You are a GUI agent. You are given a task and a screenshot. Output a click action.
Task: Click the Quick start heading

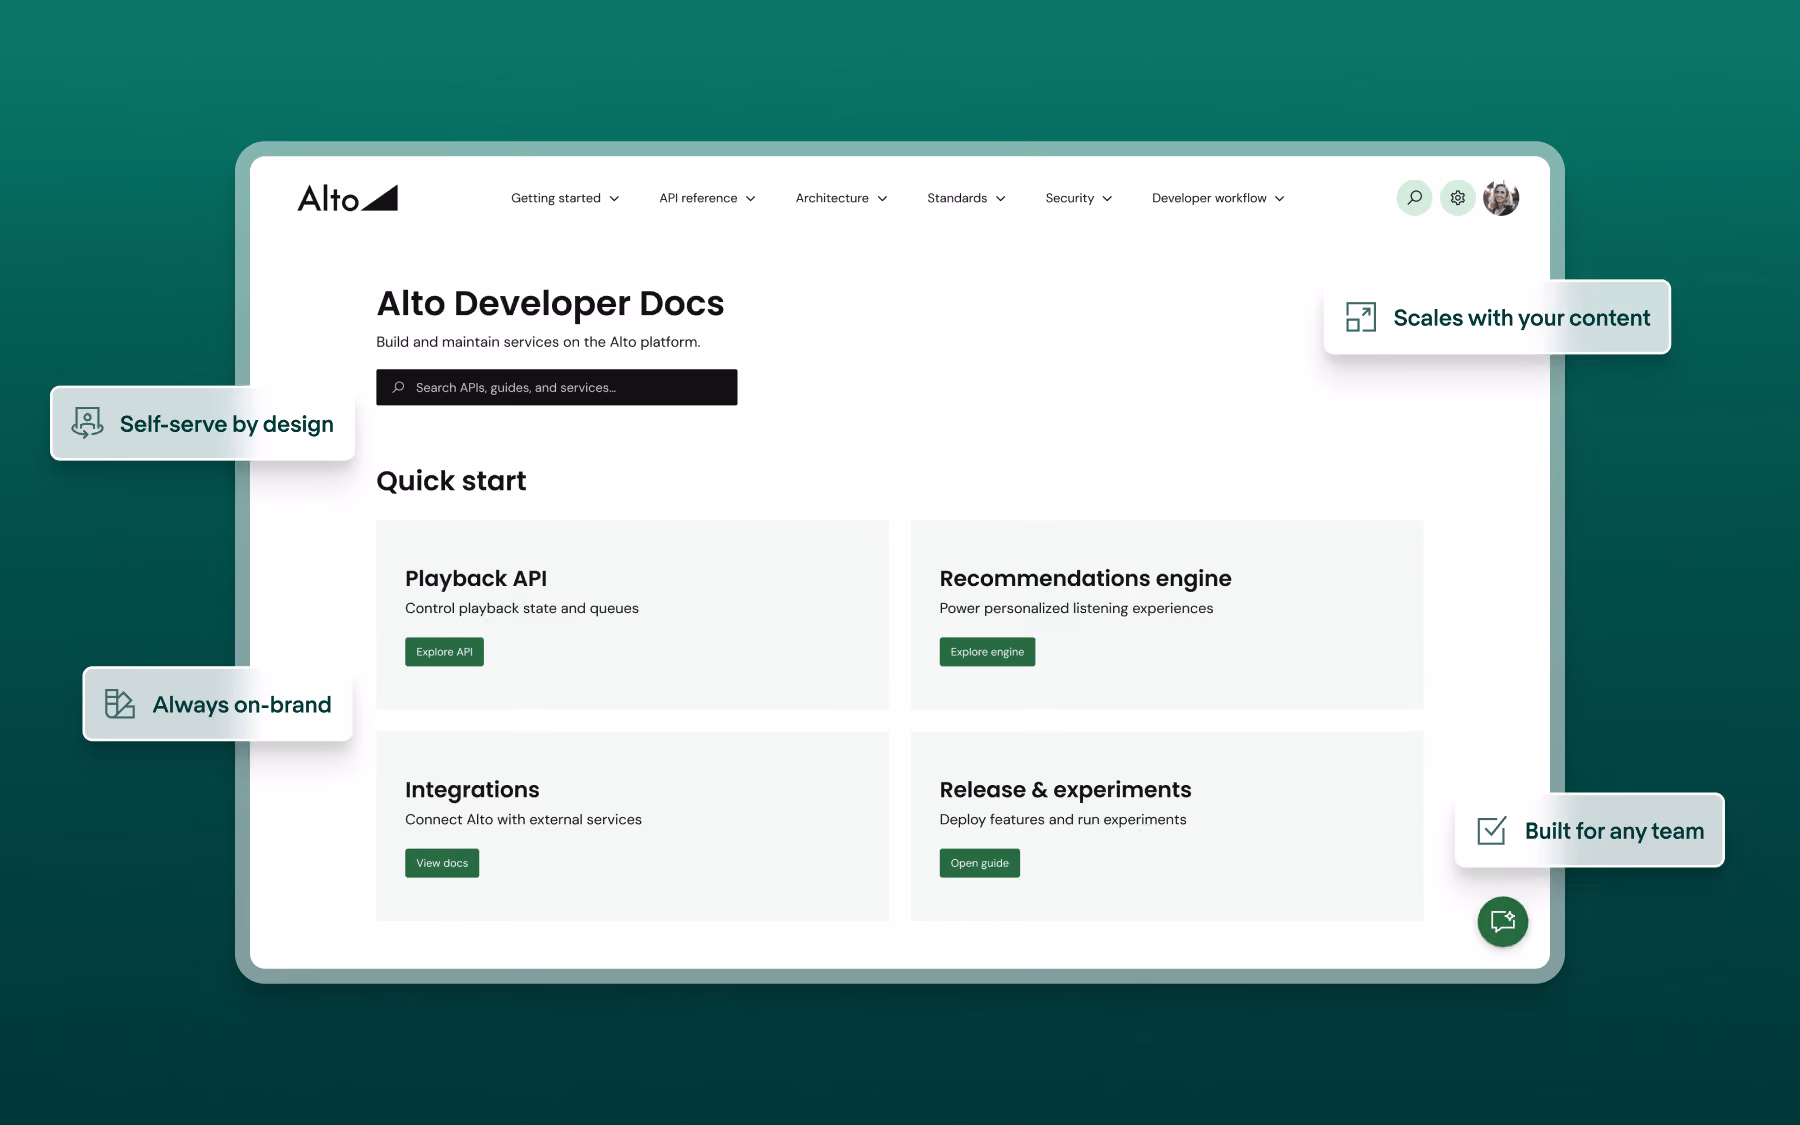point(451,481)
